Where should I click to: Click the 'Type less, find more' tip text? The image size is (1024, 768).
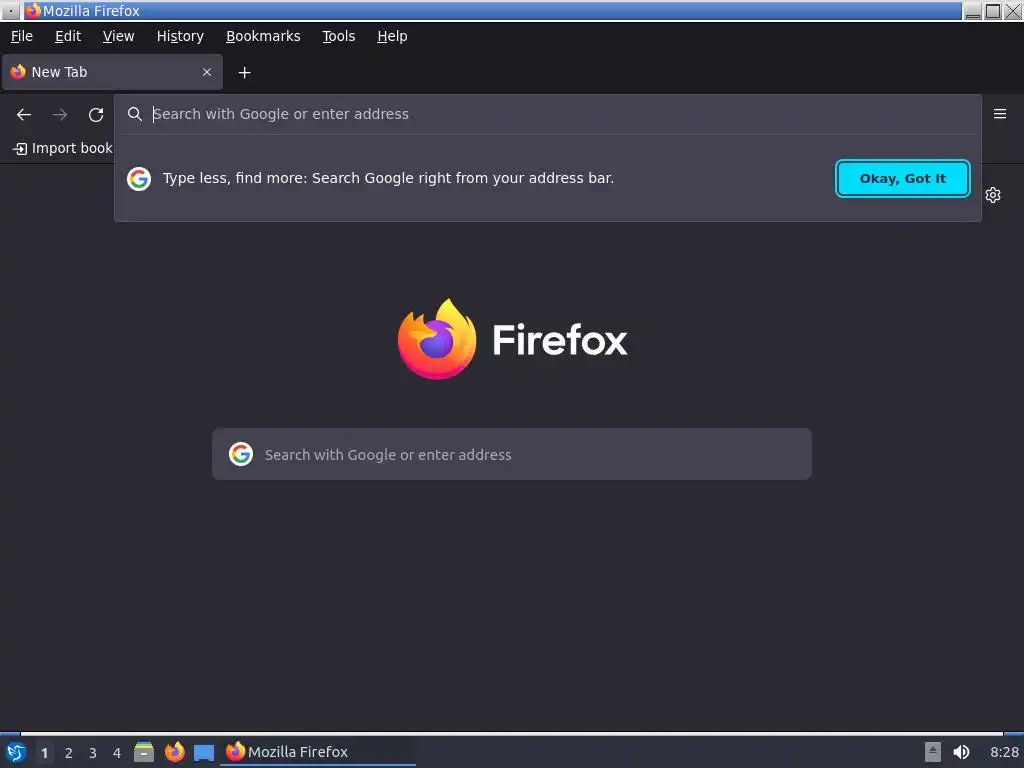tap(388, 178)
